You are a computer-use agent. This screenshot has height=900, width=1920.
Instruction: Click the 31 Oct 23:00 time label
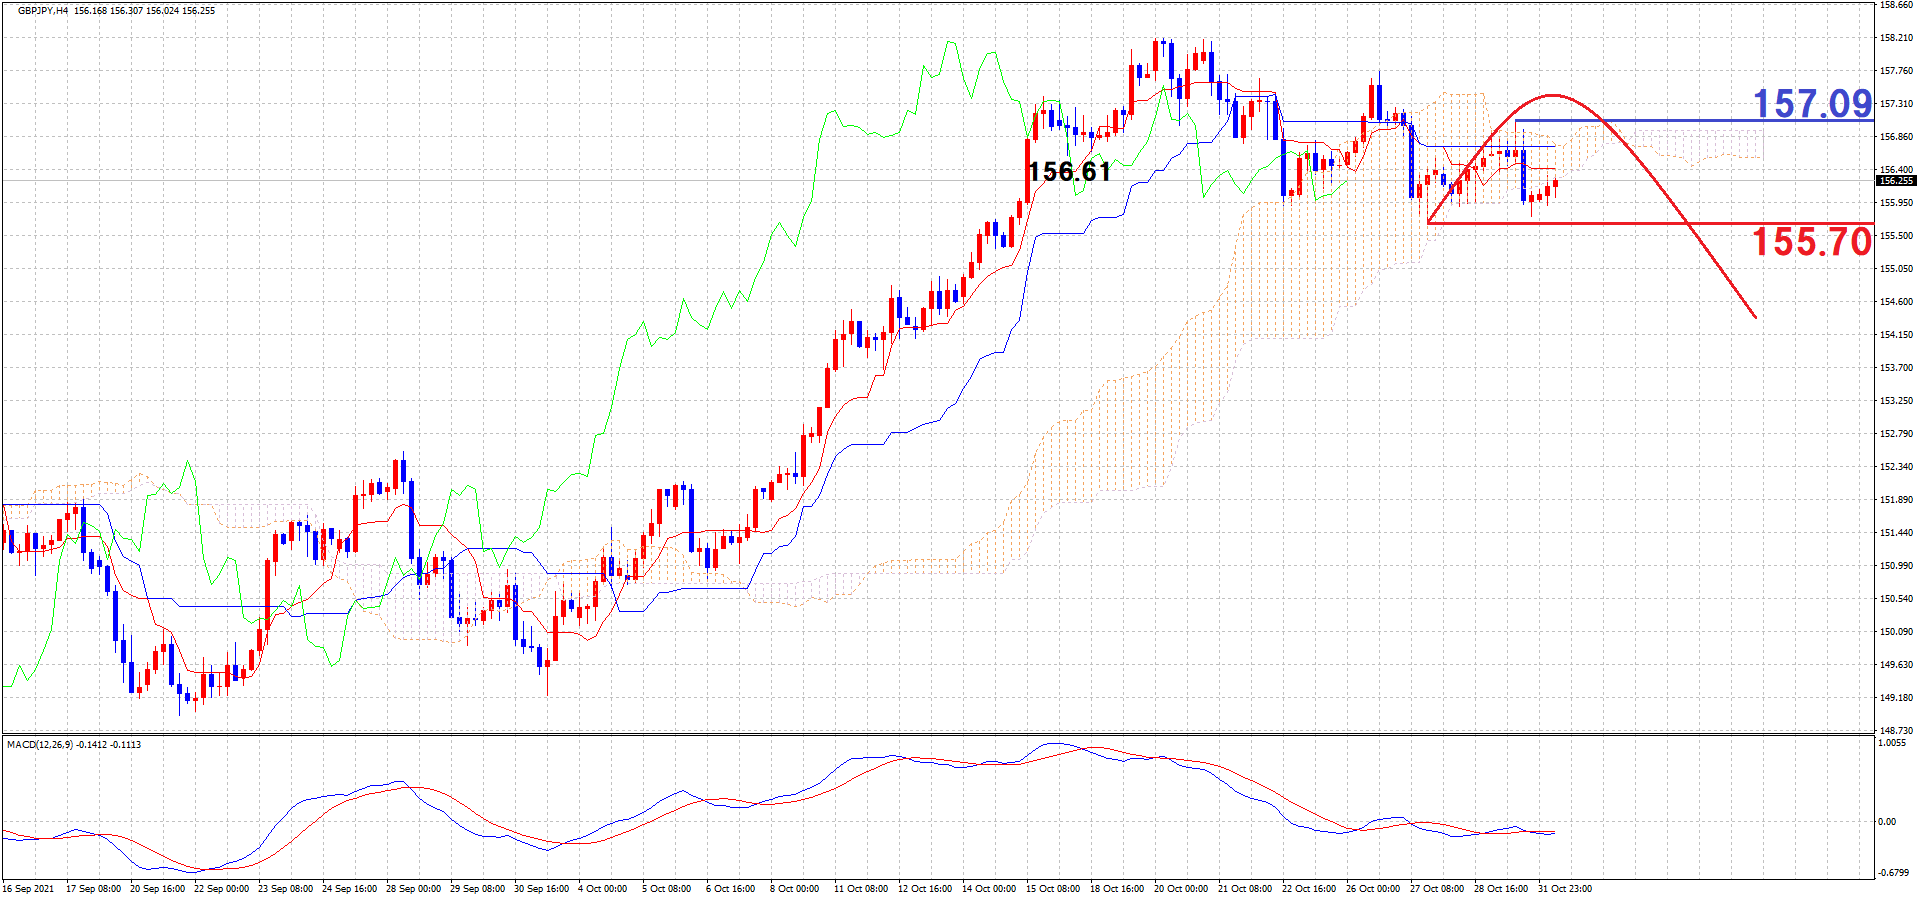pos(1564,888)
